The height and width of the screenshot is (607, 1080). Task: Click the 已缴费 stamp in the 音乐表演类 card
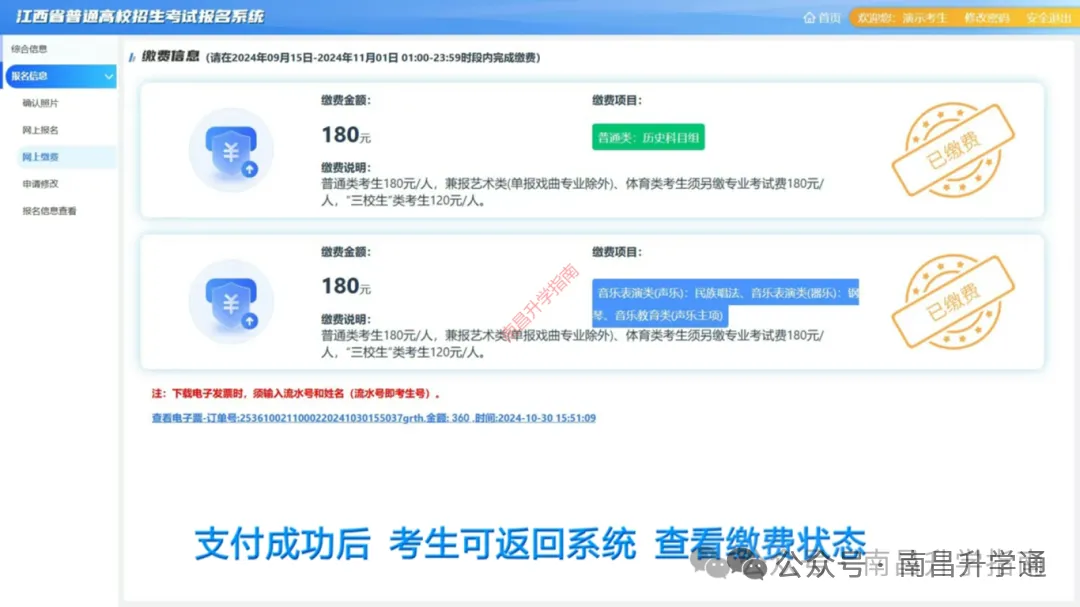[x=953, y=302]
